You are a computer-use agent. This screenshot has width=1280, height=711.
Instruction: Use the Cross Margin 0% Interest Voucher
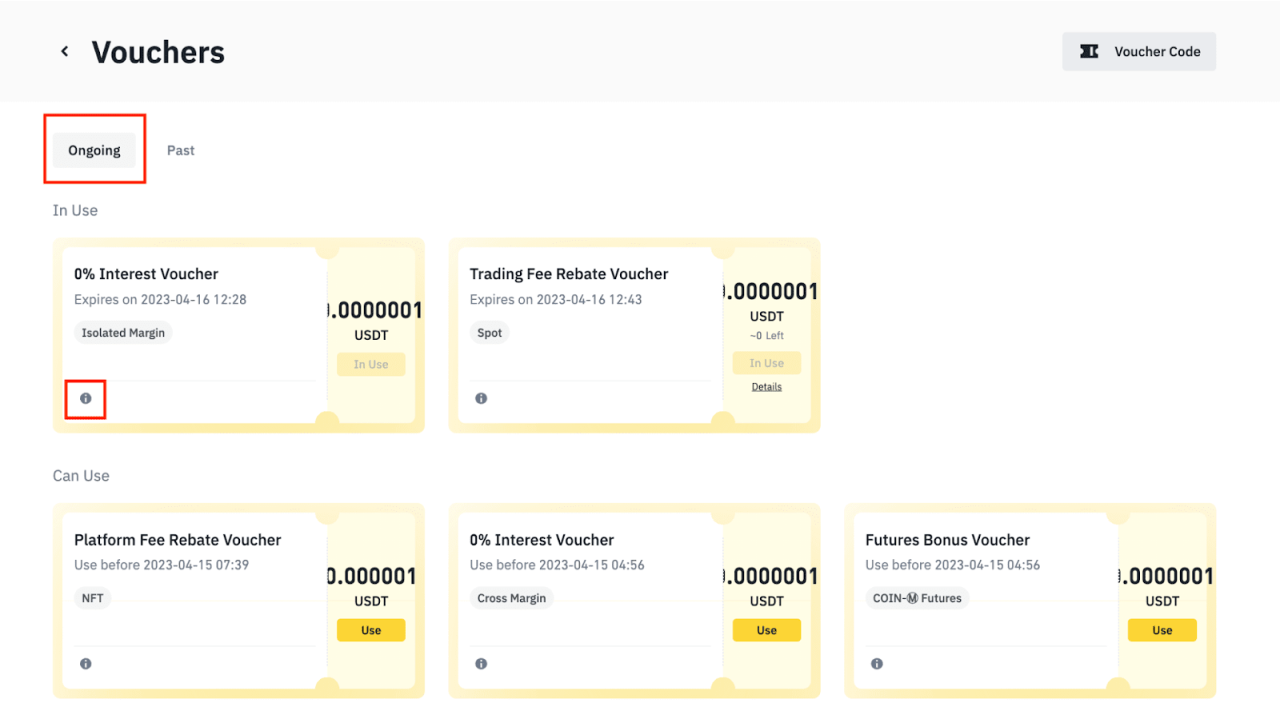point(766,630)
